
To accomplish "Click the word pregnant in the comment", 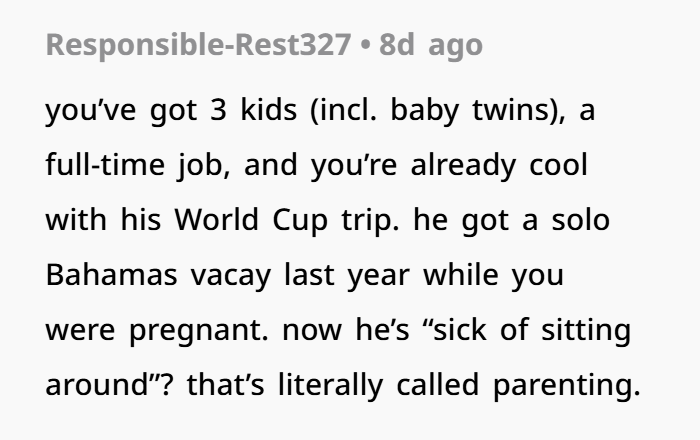I will (199, 330).
